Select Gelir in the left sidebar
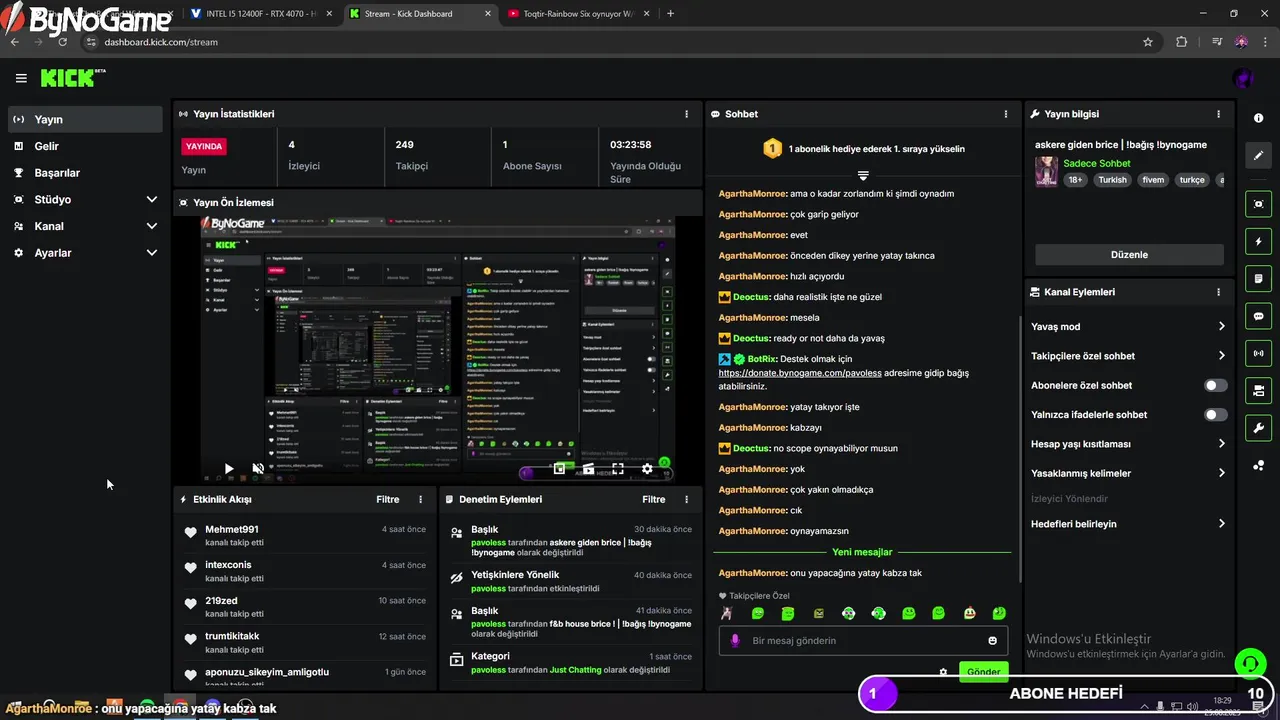 coord(85,146)
